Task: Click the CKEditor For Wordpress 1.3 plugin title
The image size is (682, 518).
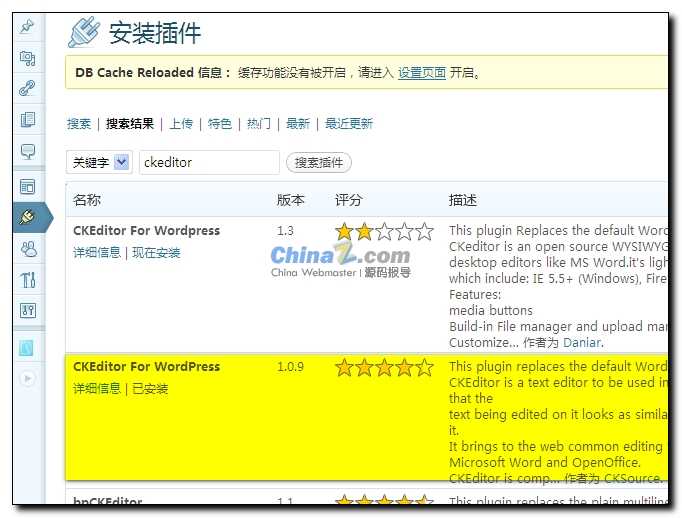Action: pos(147,231)
